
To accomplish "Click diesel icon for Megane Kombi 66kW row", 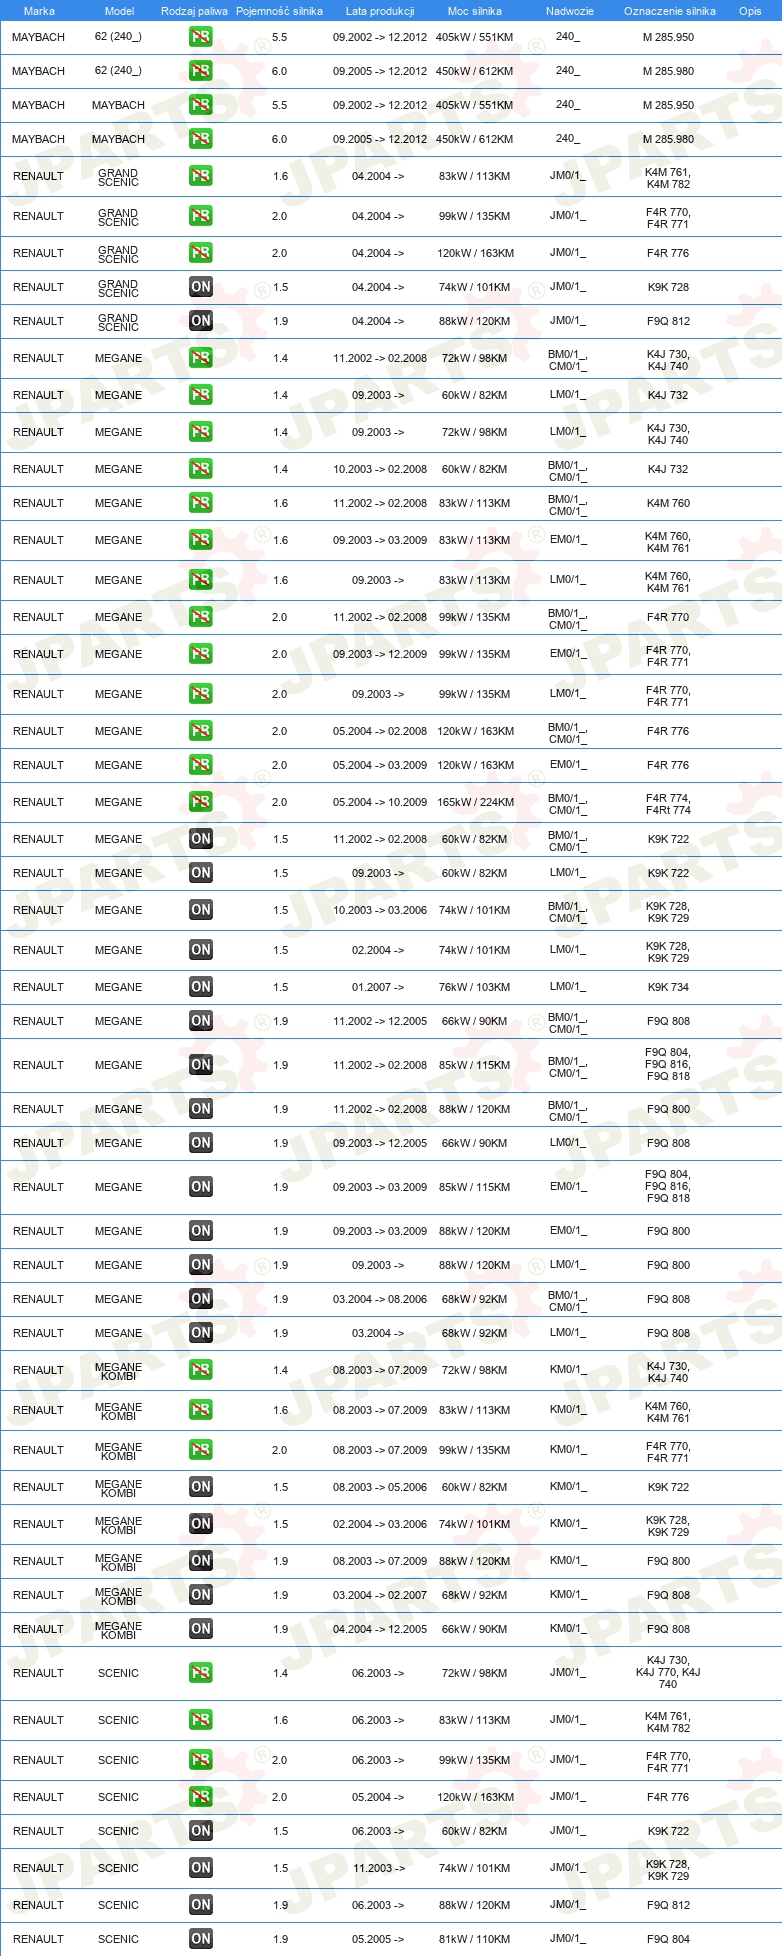I will coord(201,1629).
